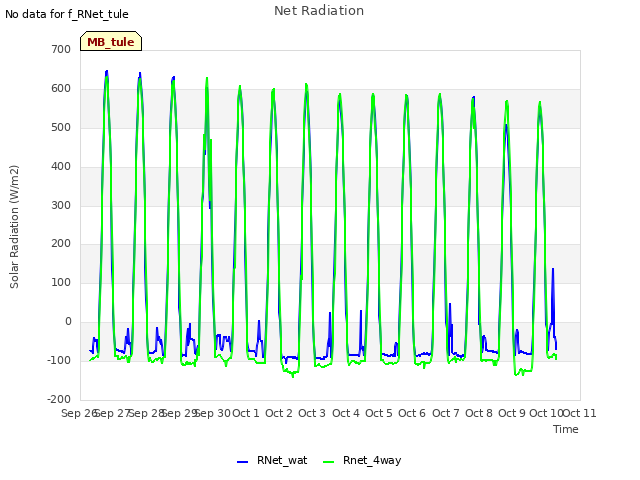Click the Solar Radiation (W/m2) axis label
The height and width of the screenshot is (480, 640).
14,227
